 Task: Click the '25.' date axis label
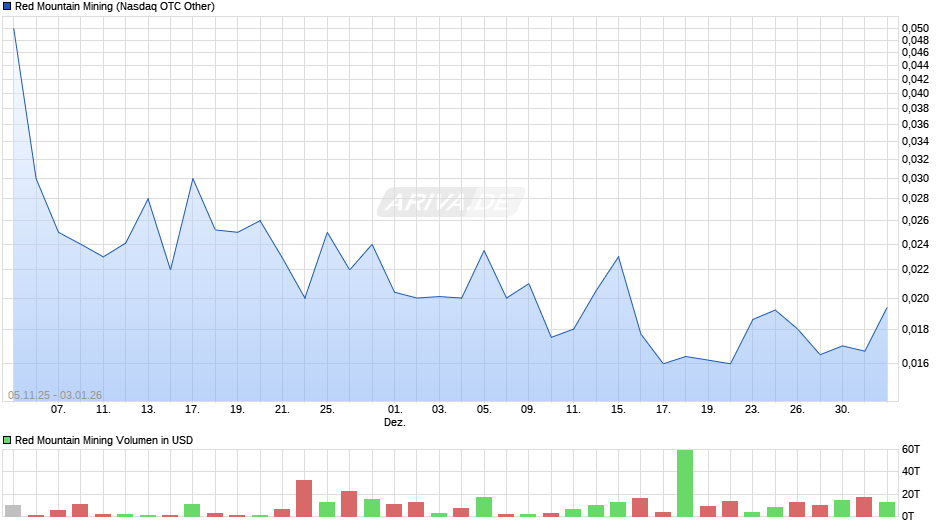click(327, 409)
